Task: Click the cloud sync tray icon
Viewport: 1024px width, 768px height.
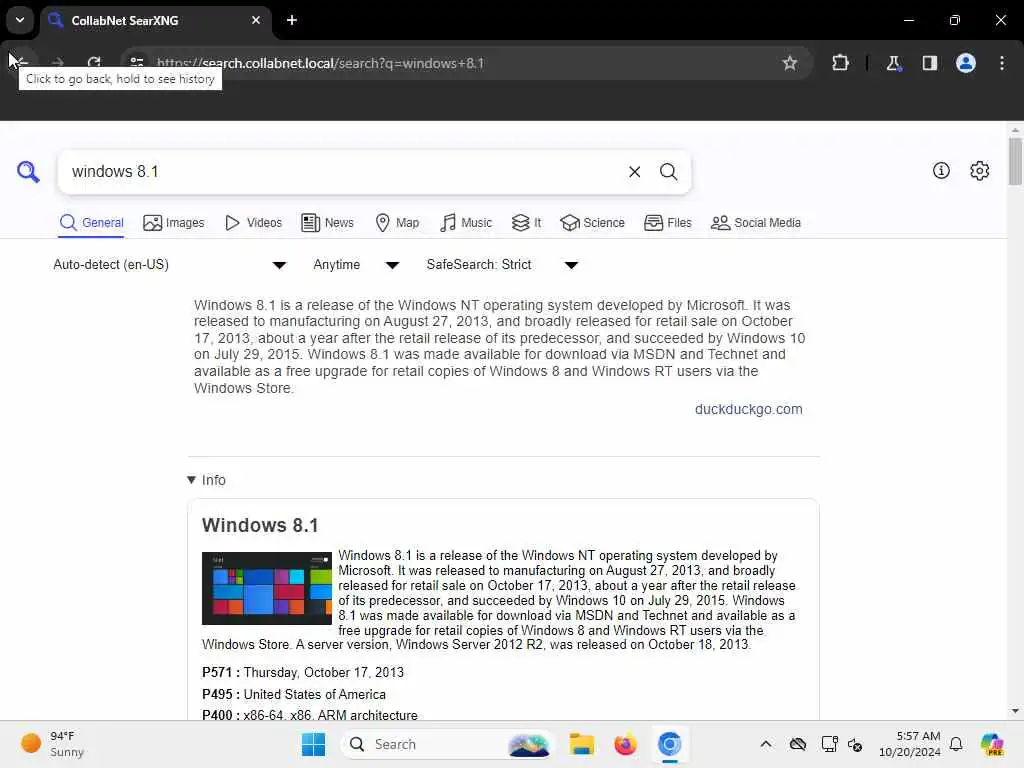Action: (x=797, y=744)
